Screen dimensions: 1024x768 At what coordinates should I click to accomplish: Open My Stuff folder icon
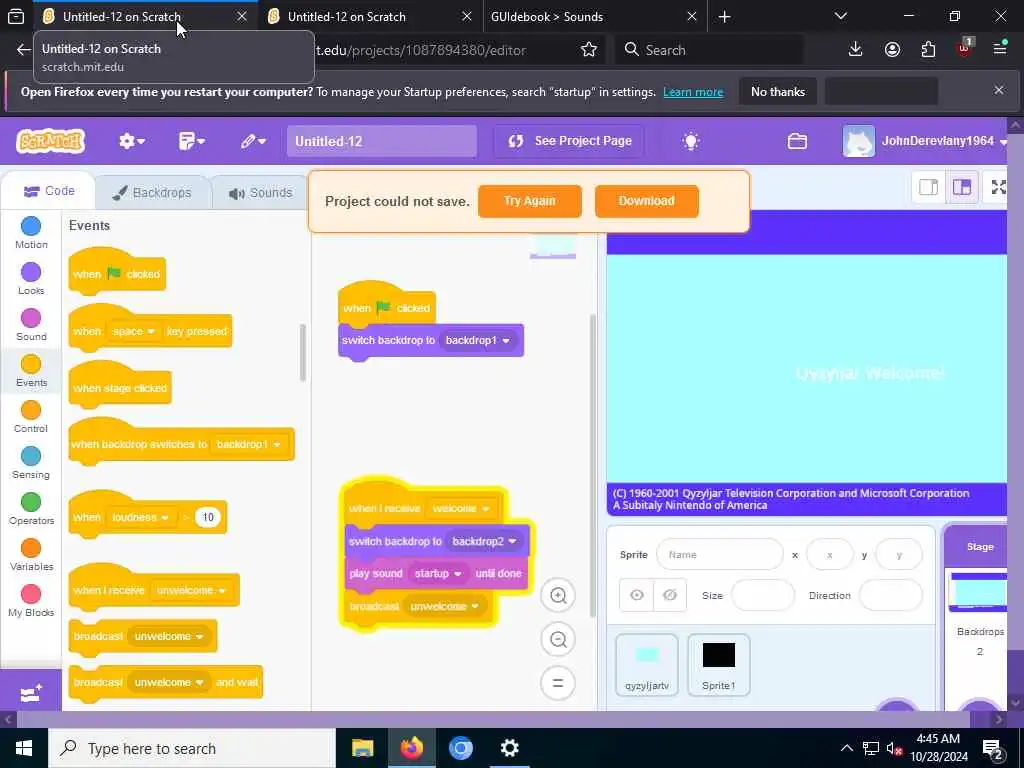click(x=797, y=141)
